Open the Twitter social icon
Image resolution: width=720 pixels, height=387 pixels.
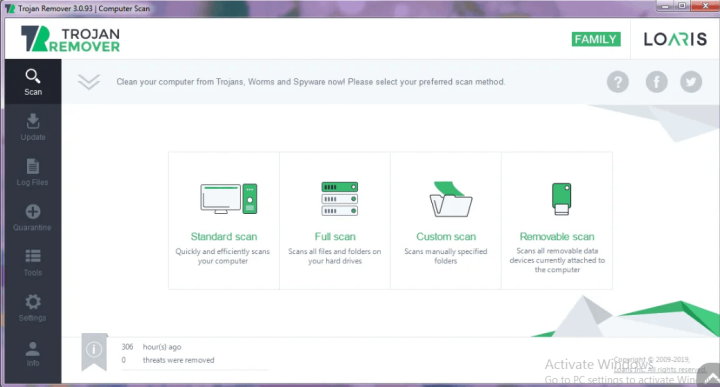point(691,82)
